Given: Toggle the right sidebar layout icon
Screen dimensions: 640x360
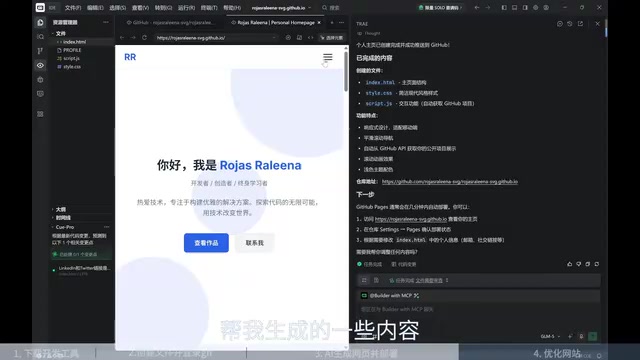Looking at the screenshot, I should coord(525,8).
